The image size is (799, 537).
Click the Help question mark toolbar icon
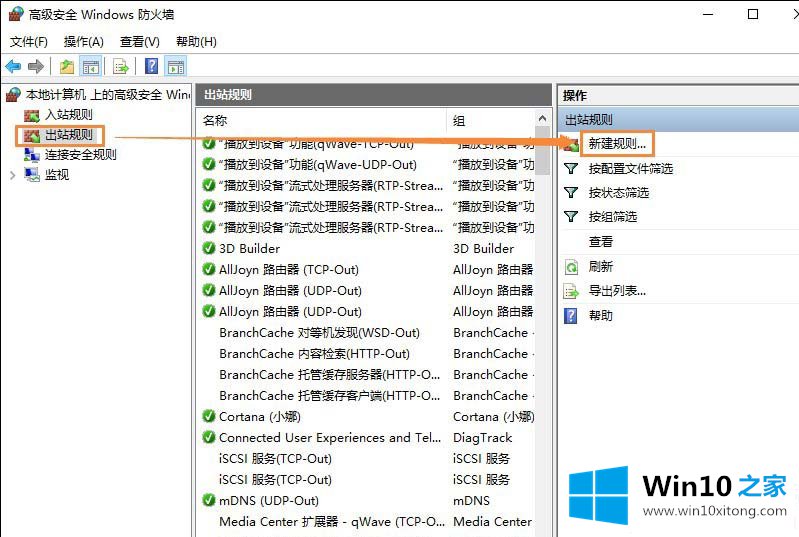coord(151,66)
